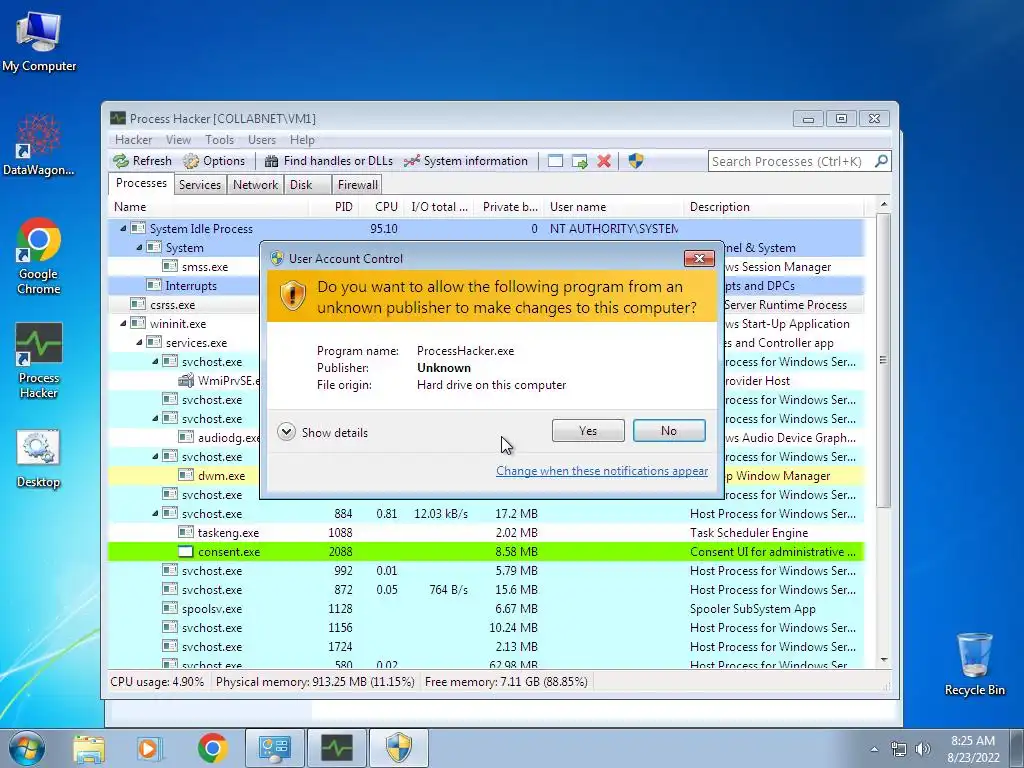Collapse the svchost.exe node above audiodg.exe

[x=155, y=419]
